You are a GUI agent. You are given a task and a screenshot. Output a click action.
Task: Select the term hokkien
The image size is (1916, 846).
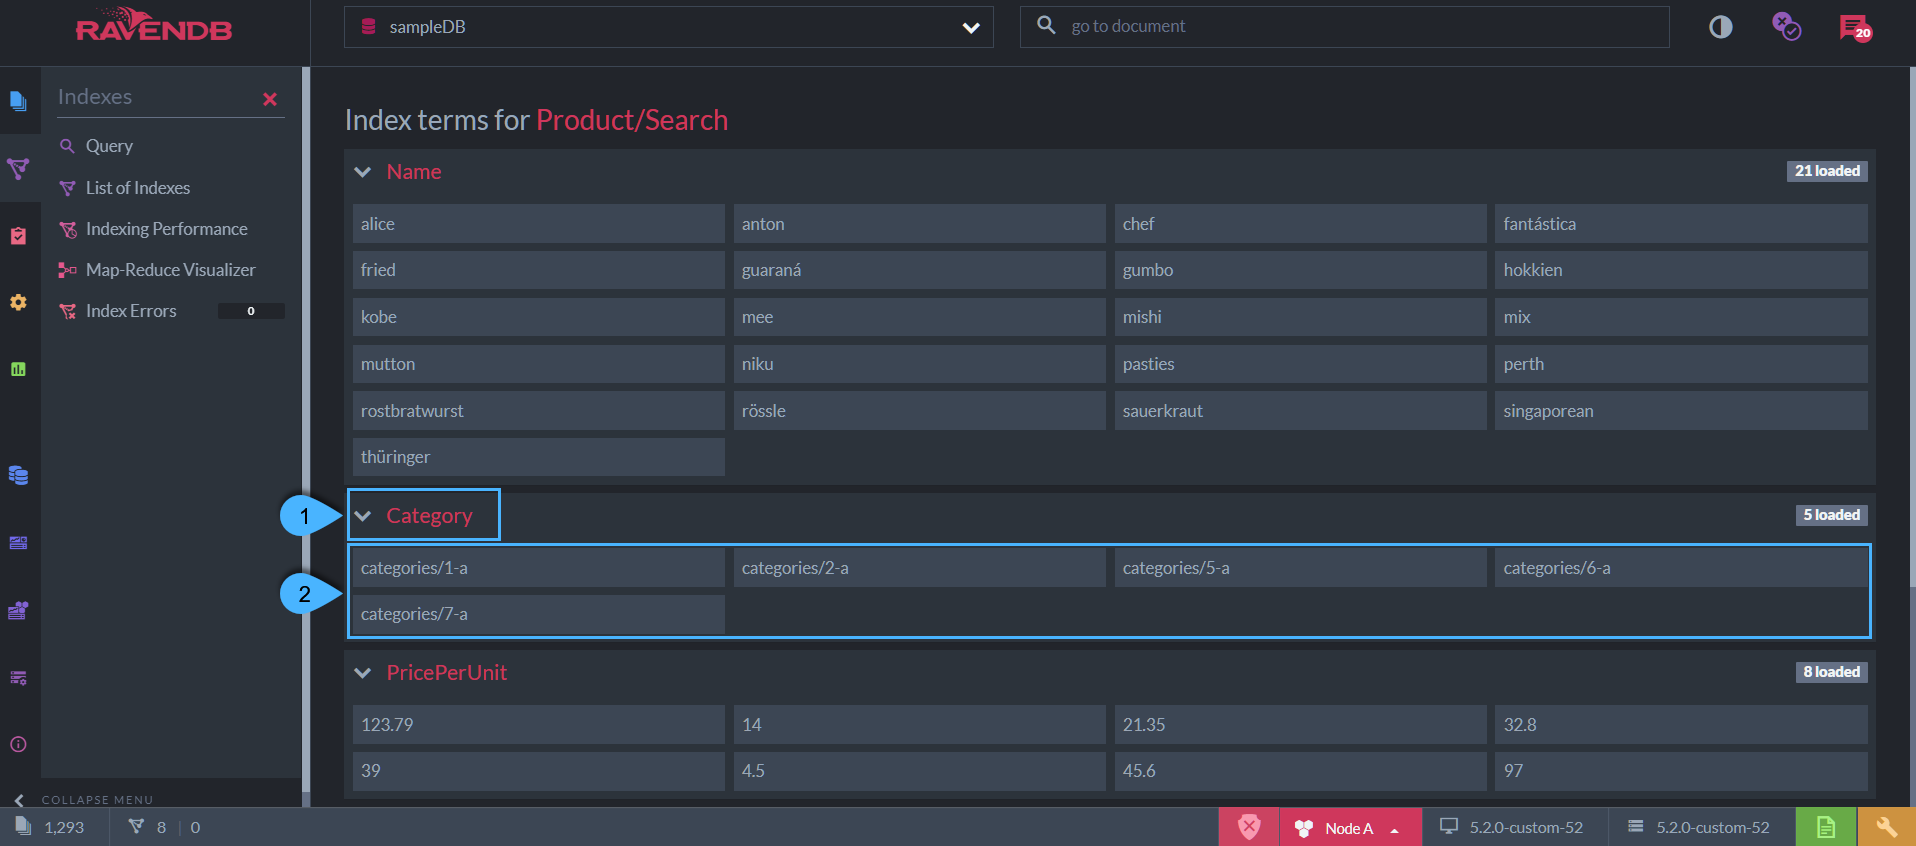tap(1681, 270)
